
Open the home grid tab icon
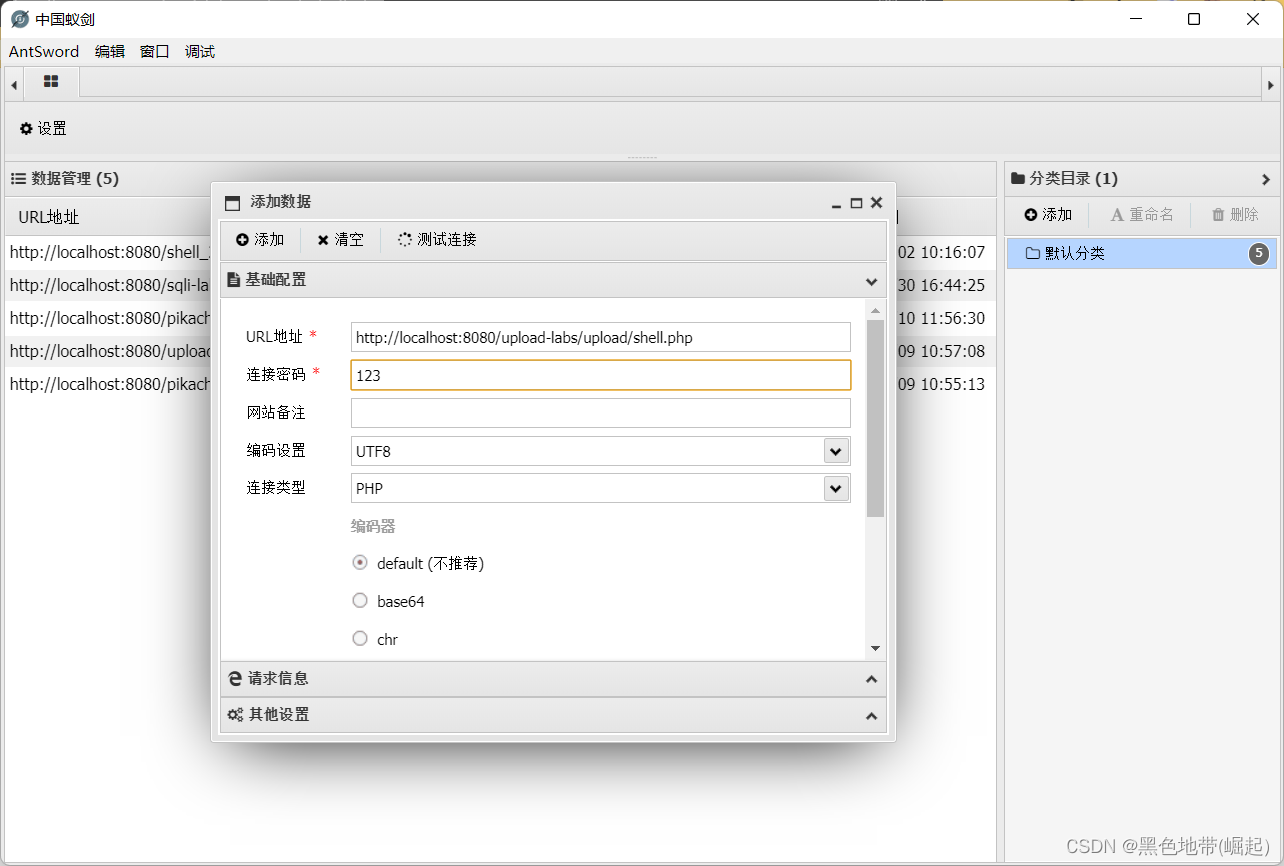51,82
